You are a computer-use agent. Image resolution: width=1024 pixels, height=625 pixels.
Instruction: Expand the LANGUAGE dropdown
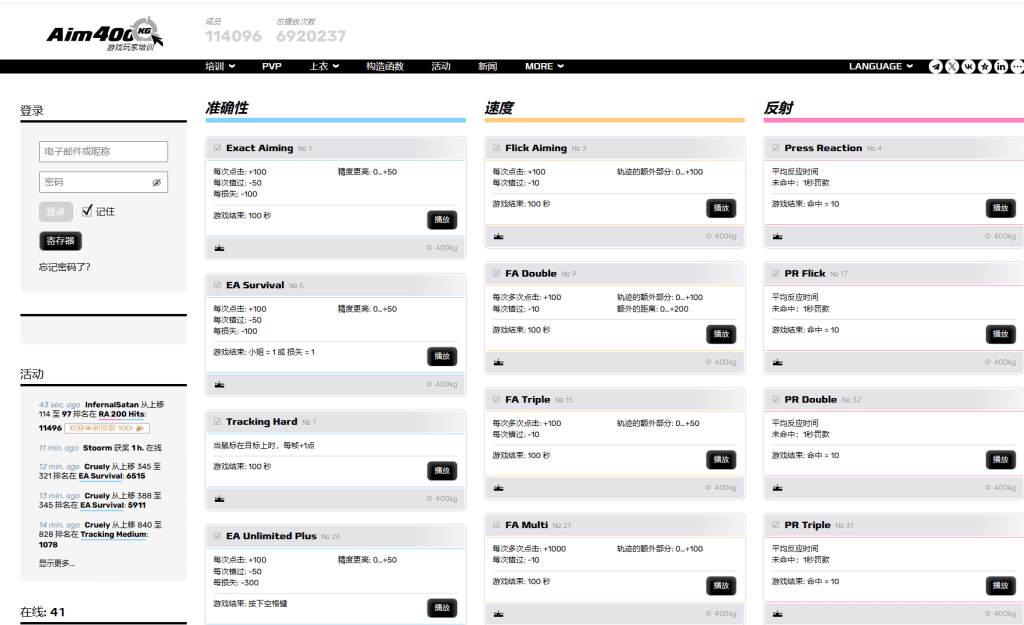[x=880, y=66]
